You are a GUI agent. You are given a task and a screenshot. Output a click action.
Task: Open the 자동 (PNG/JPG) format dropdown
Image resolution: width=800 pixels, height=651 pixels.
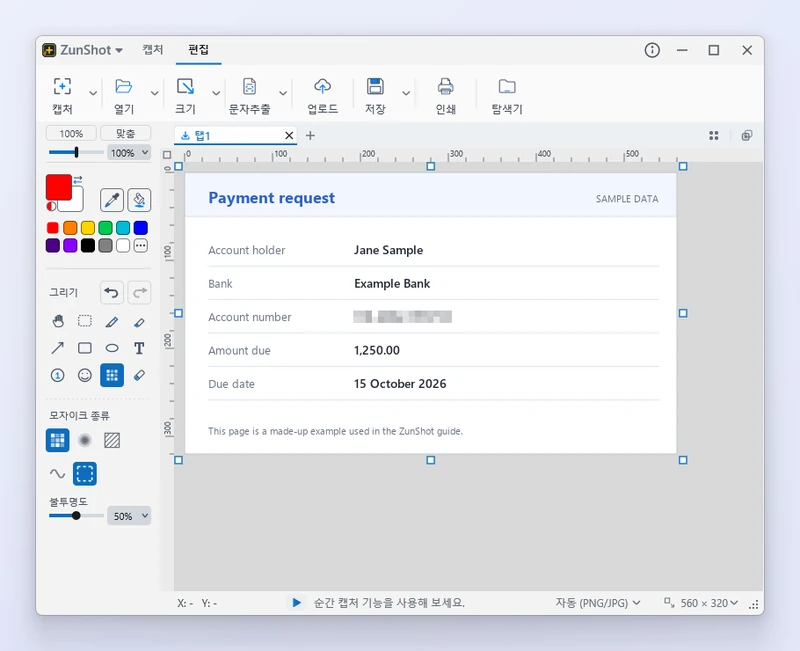pyautogui.click(x=598, y=603)
